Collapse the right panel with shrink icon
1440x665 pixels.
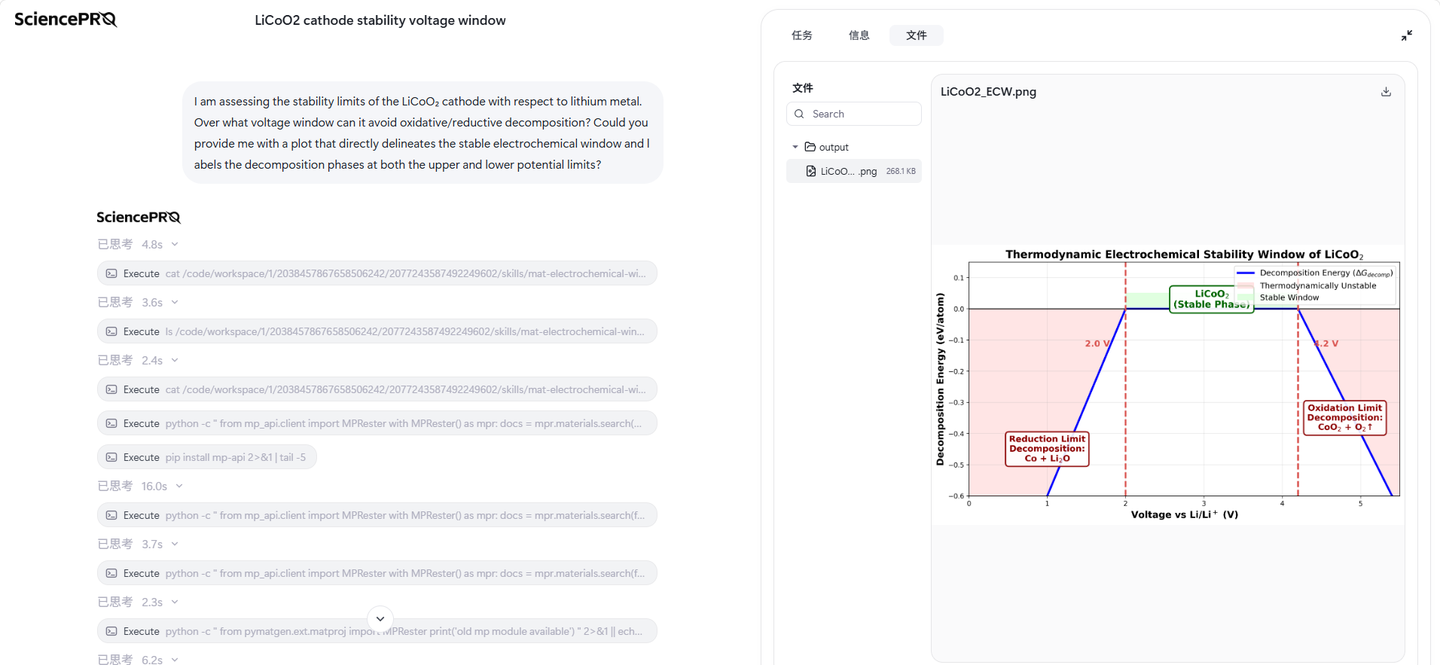[x=1406, y=35]
